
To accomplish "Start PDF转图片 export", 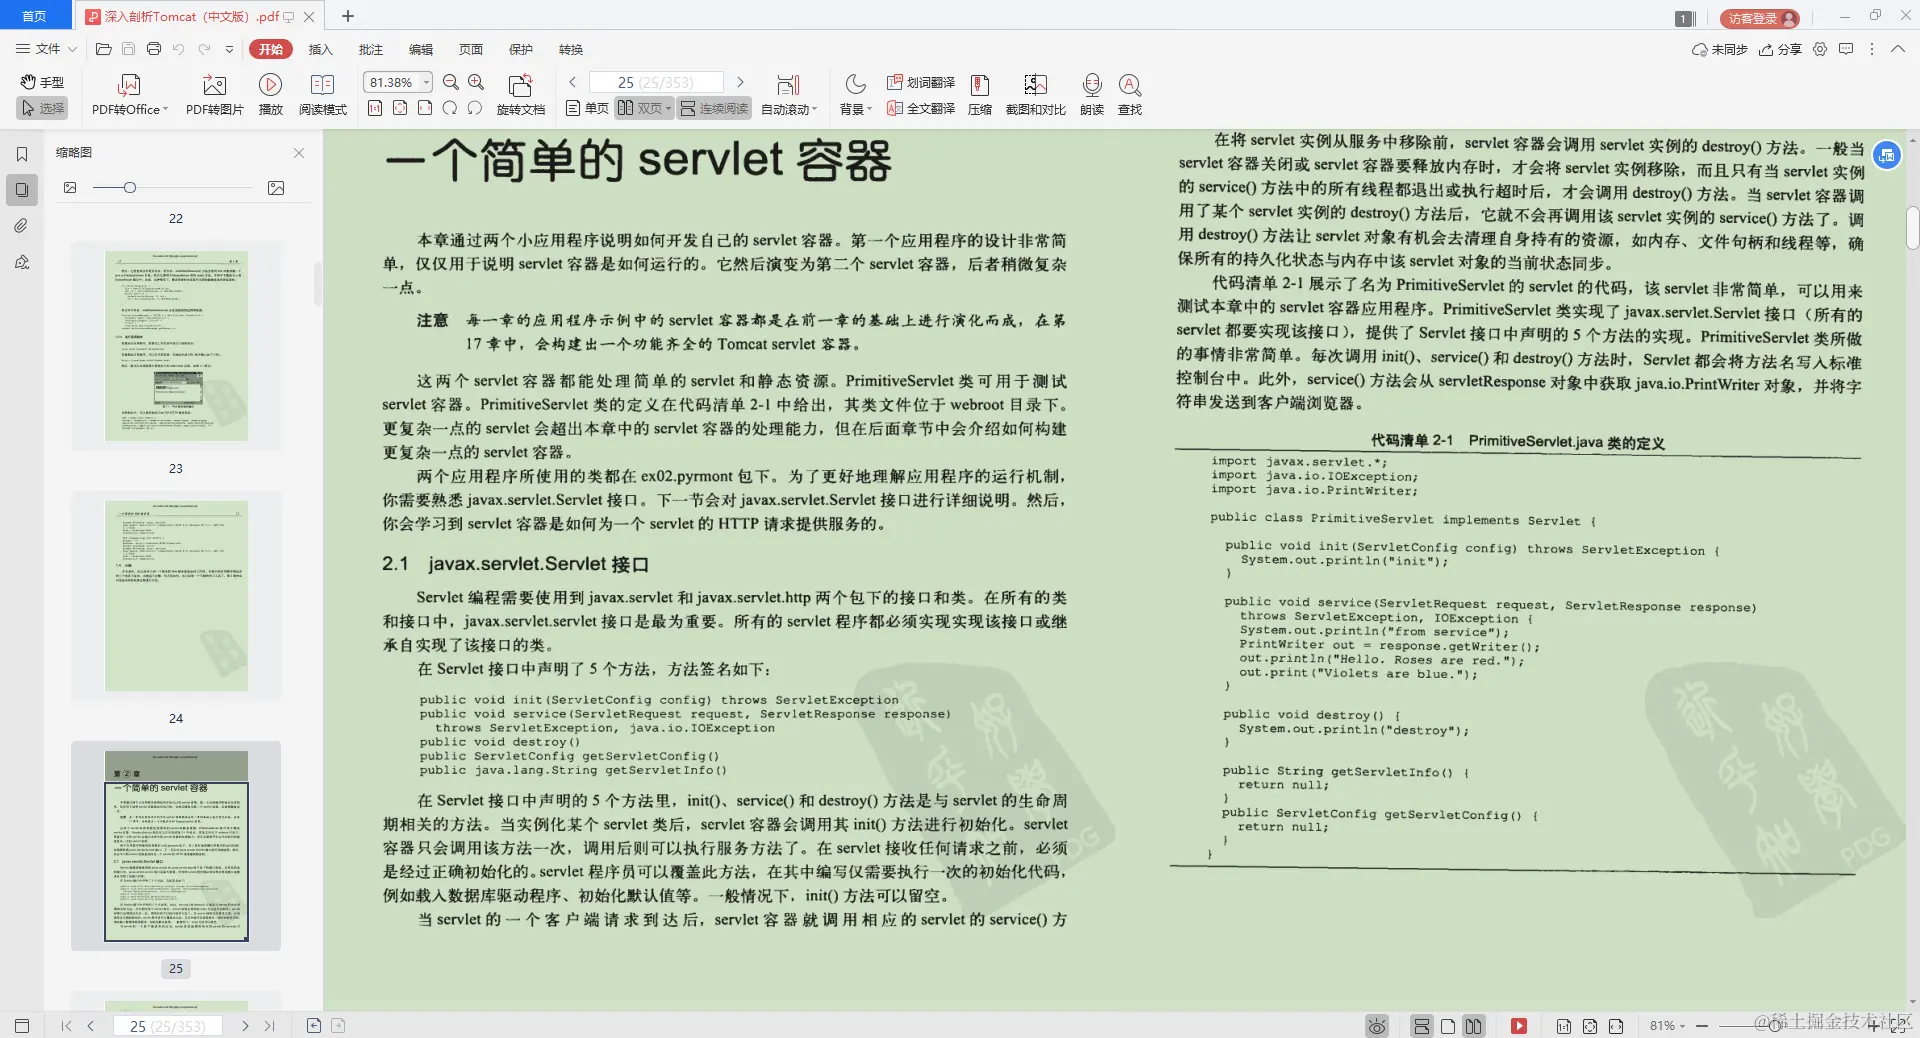I will pyautogui.click(x=213, y=94).
